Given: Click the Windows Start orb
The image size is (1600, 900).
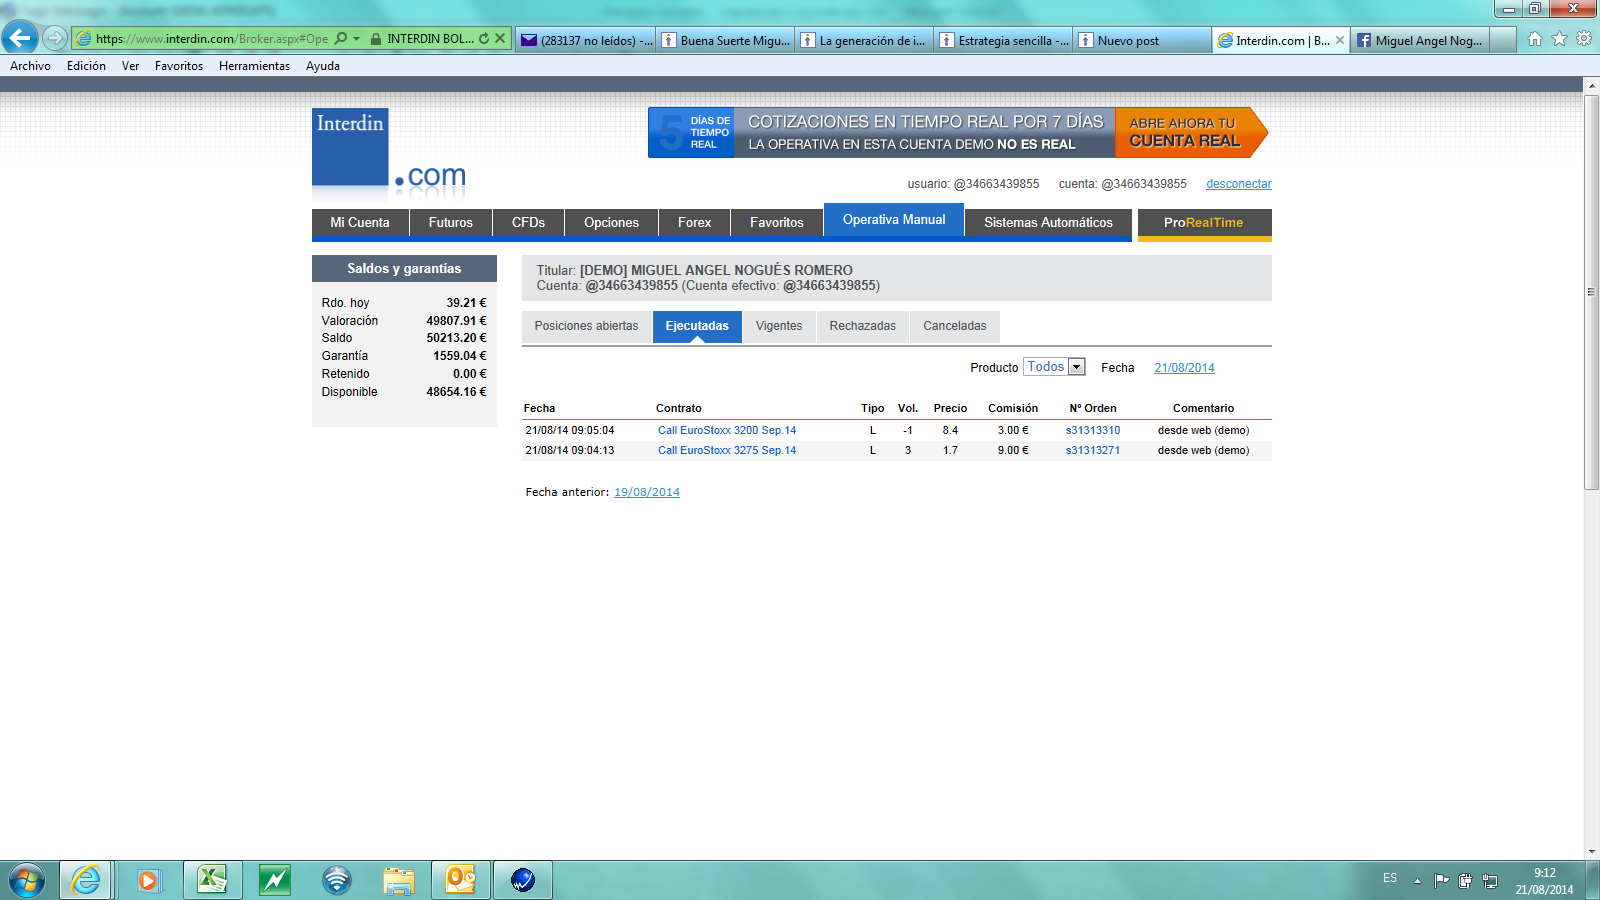Looking at the screenshot, I should [27, 880].
